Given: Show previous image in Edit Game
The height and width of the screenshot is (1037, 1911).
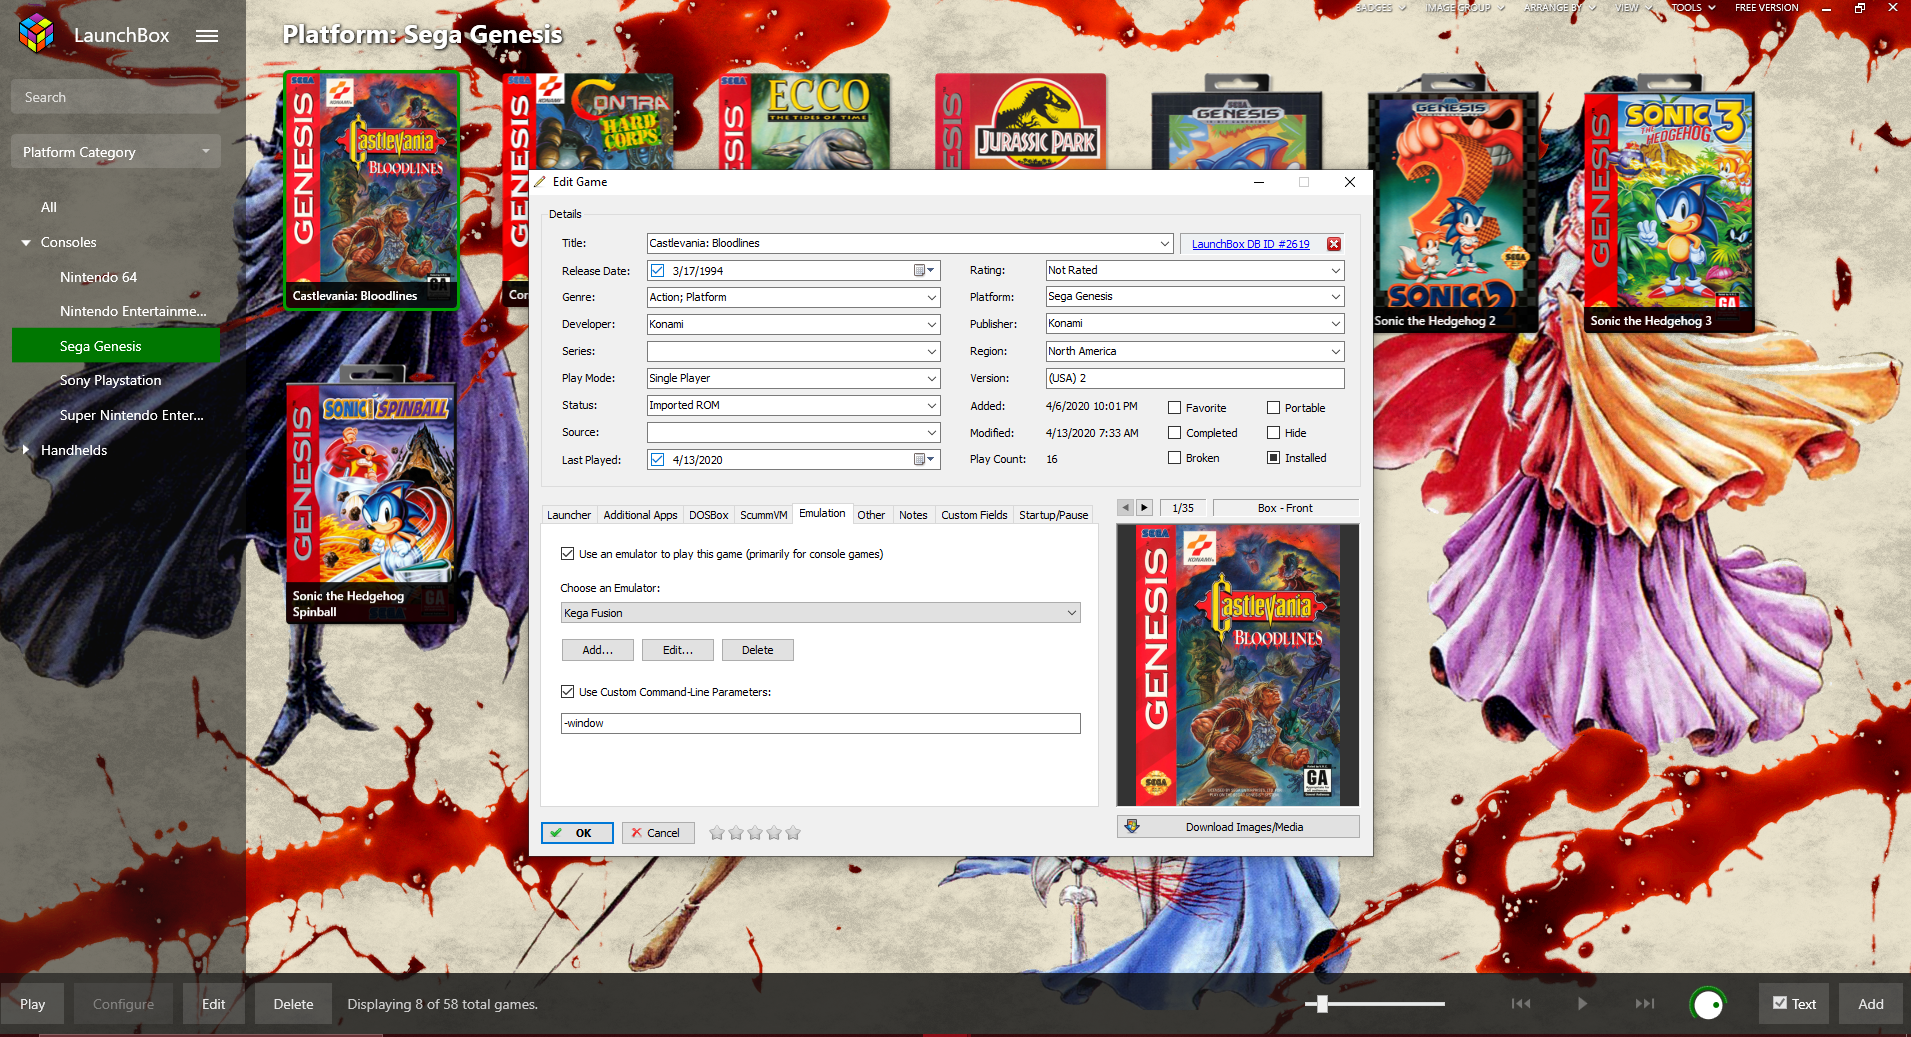Looking at the screenshot, I should click(x=1125, y=508).
